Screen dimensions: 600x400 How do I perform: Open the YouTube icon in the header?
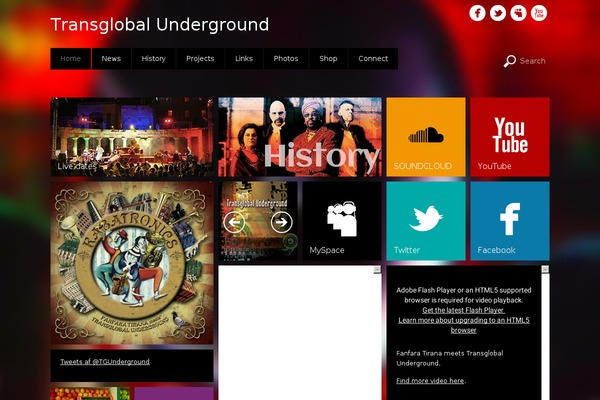[x=539, y=13]
